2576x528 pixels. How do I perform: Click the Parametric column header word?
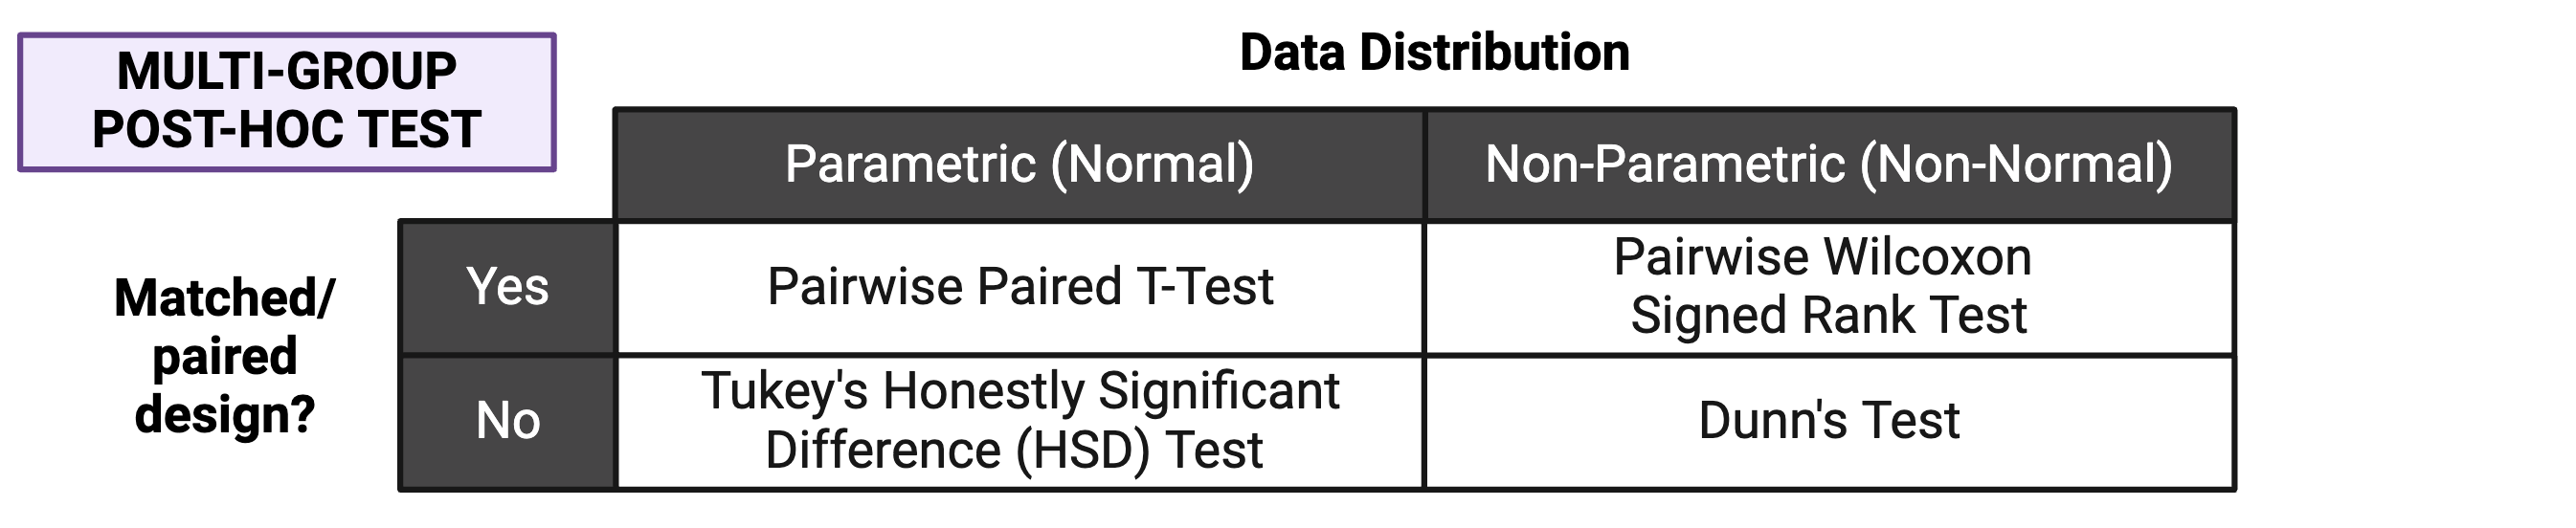(909, 164)
